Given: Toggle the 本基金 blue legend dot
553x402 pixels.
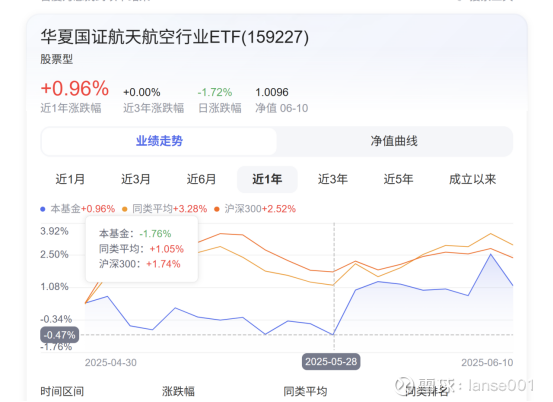Looking at the screenshot, I should 43,209.
